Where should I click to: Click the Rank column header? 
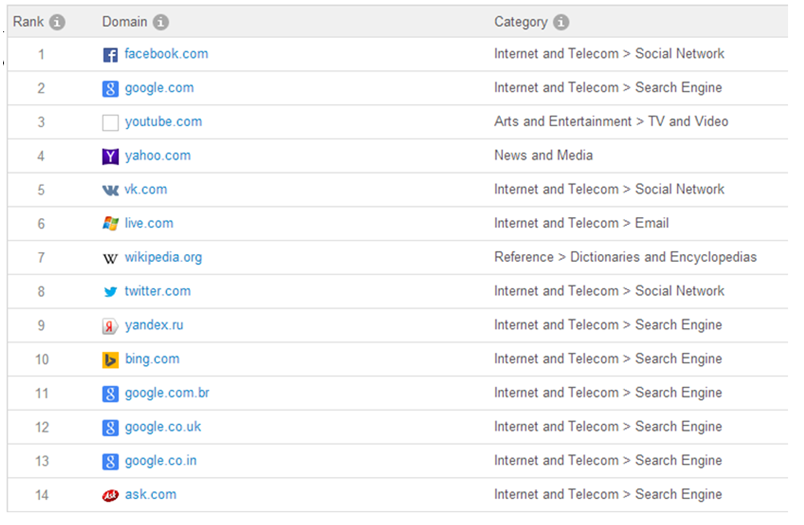click(x=28, y=22)
